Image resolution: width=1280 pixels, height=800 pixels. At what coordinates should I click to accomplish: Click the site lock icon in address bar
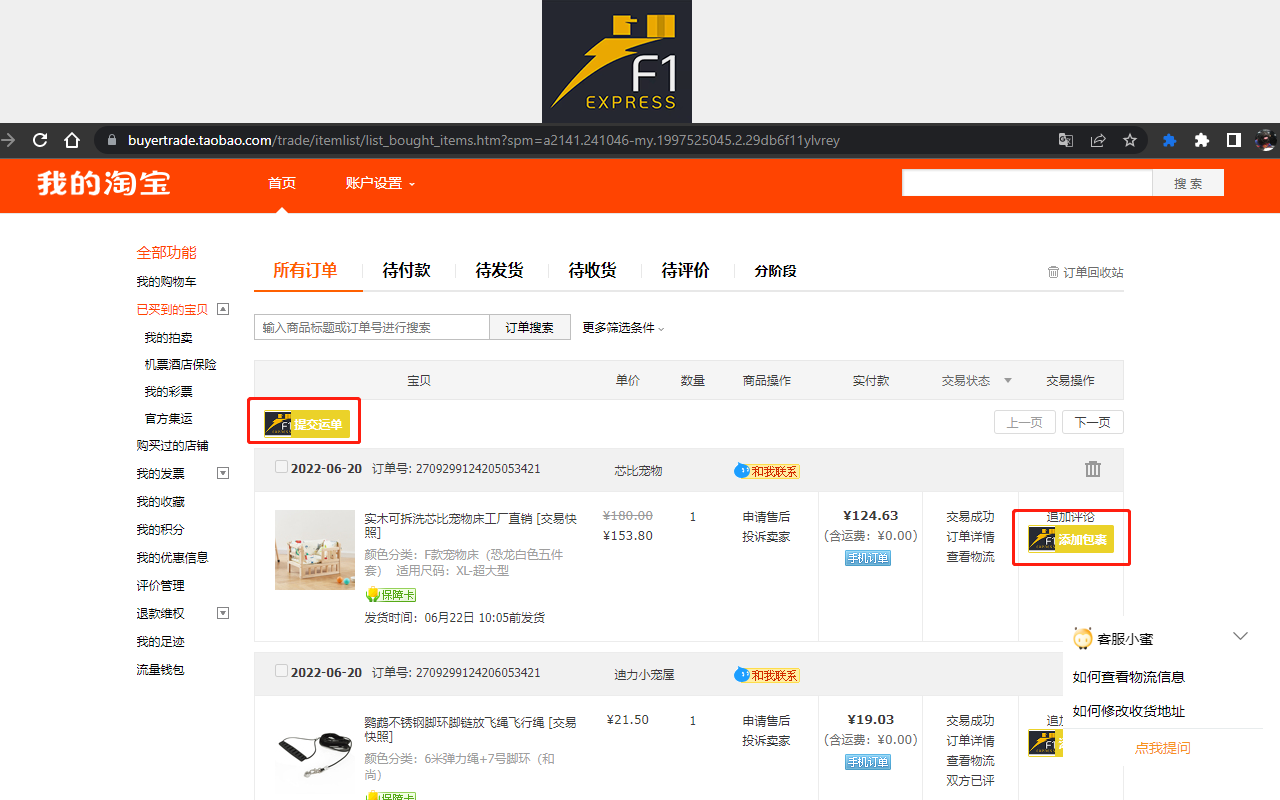112,140
